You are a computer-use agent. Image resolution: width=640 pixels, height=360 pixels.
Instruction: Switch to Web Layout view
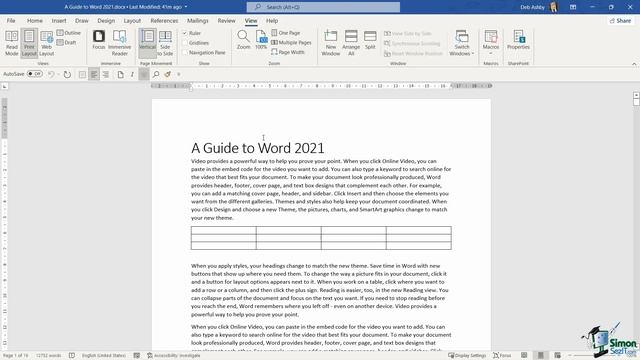coord(47,43)
